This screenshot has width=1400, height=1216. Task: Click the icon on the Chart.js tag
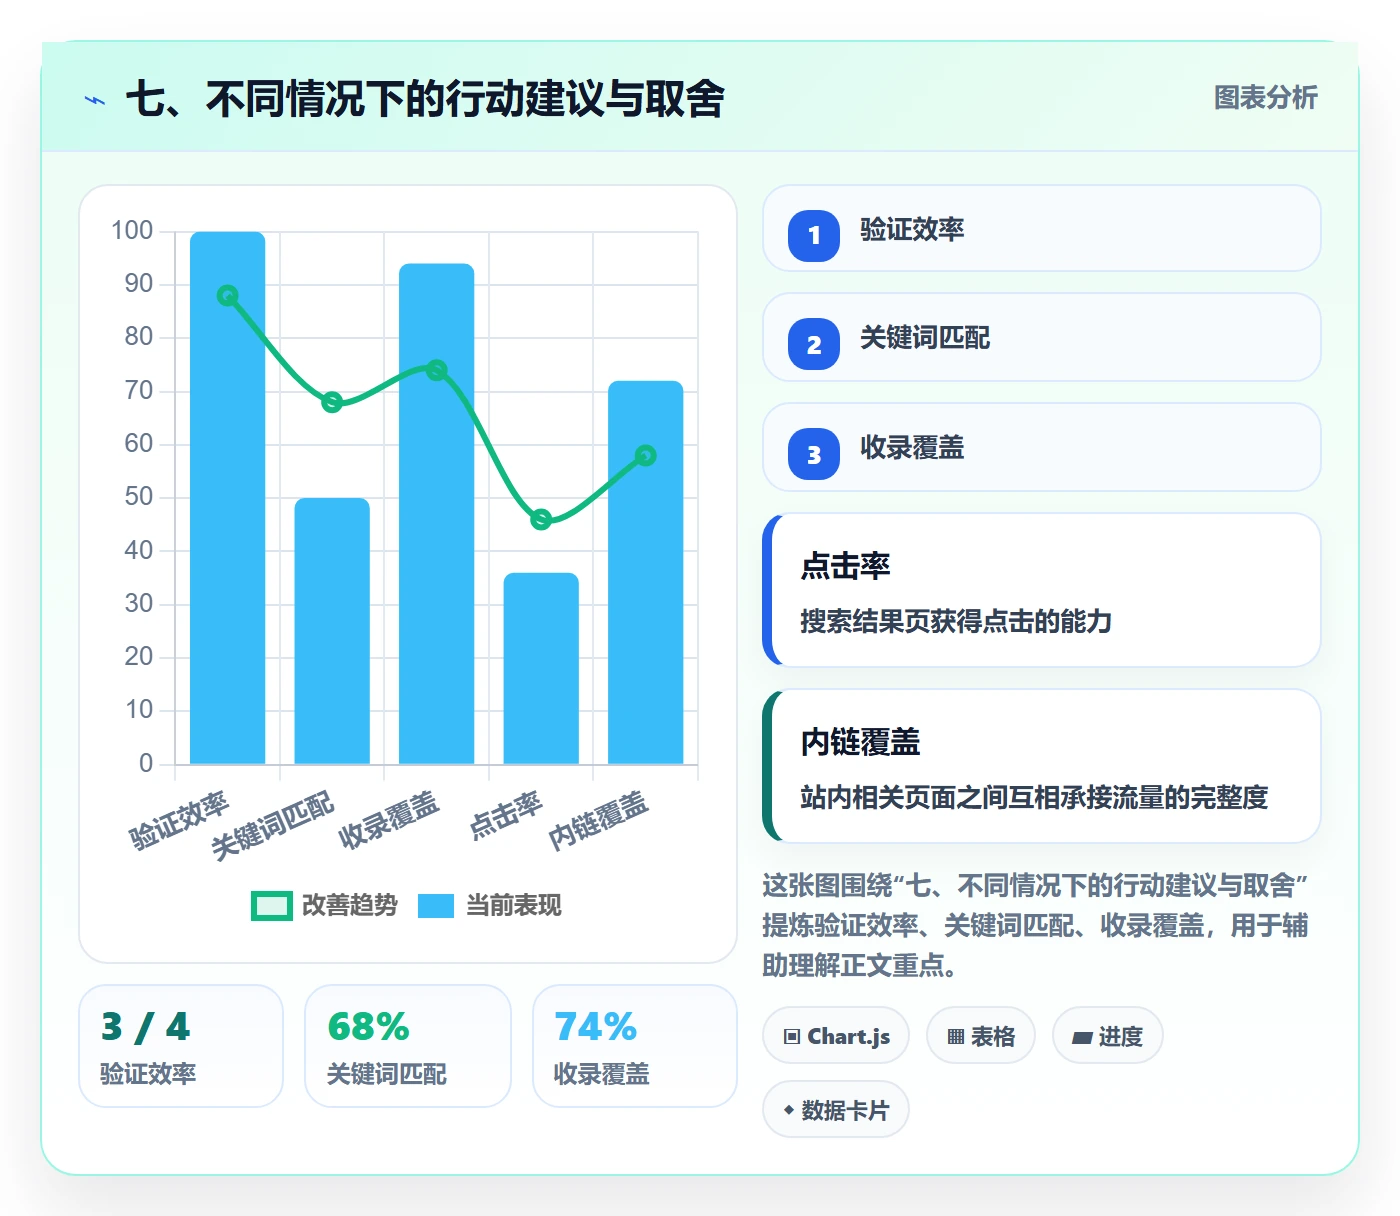792,1037
